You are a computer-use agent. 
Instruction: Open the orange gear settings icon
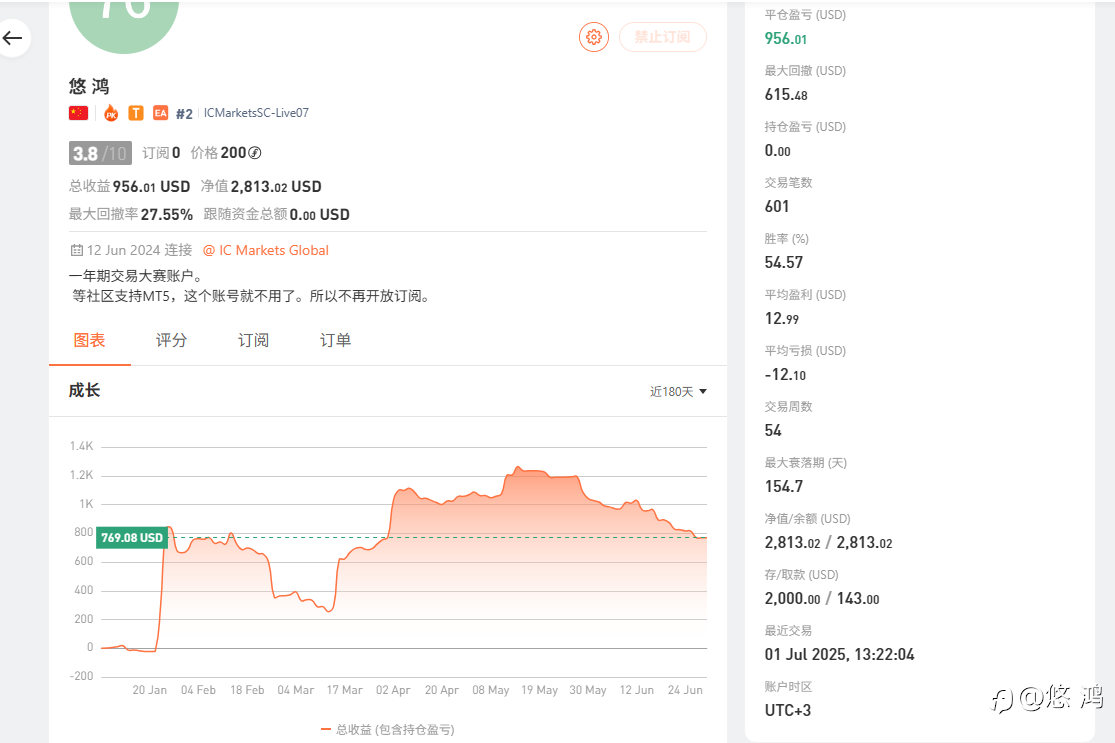pos(594,37)
